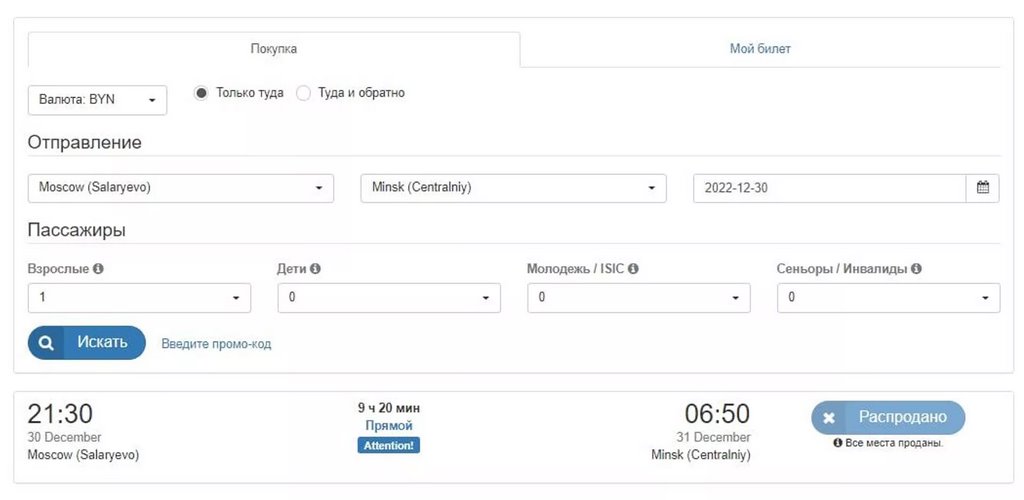The width and height of the screenshot is (1024, 500).
Task: Click info icon next to Молодежь / ISIC
Action: 633,269
